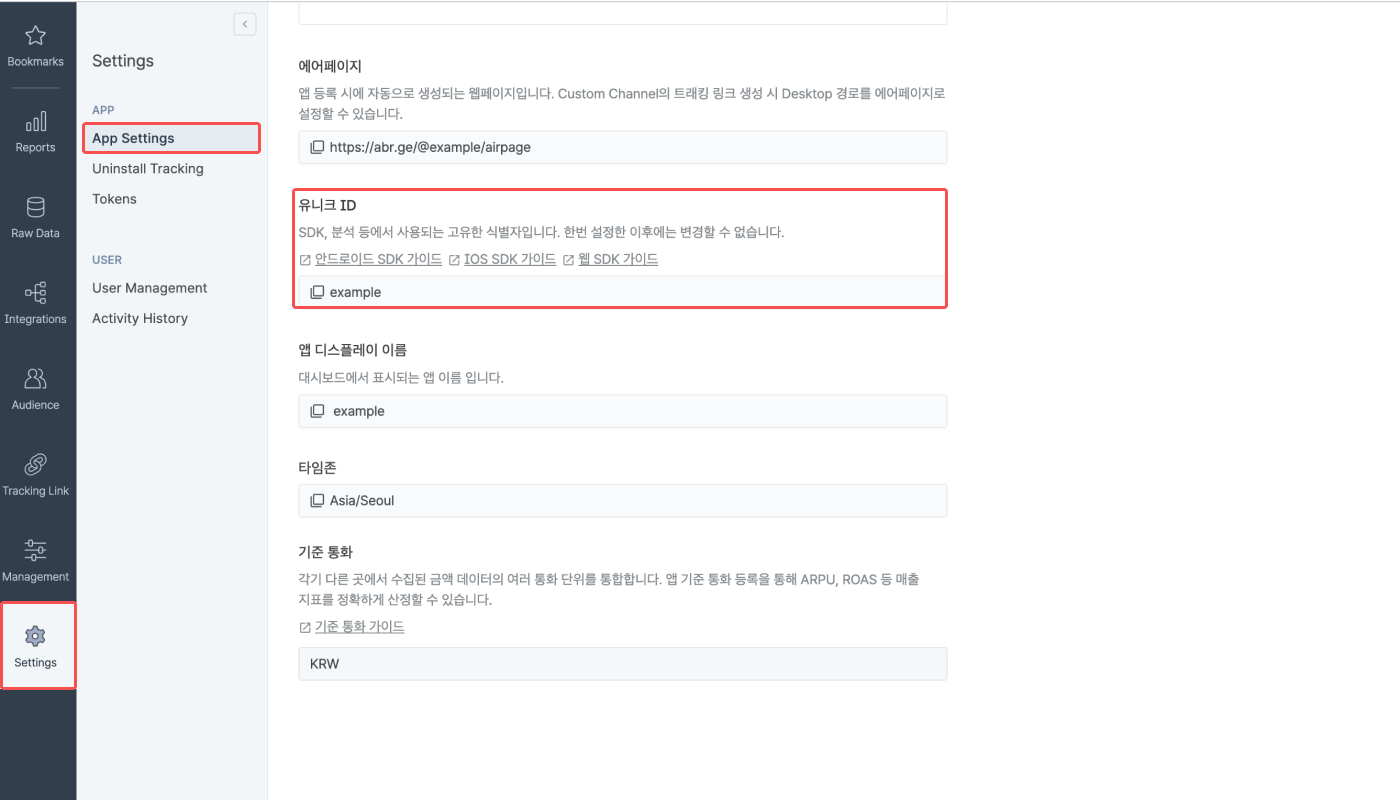Open Management sliders icon
This screenshot has width=1400, height=800.
coord(36,551)
